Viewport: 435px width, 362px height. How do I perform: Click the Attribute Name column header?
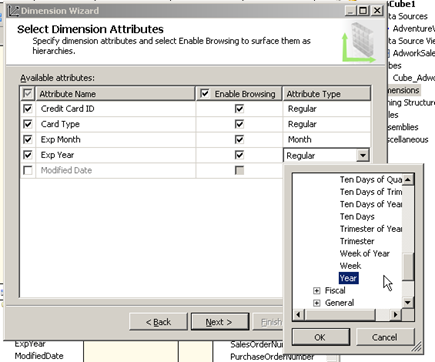115,94
